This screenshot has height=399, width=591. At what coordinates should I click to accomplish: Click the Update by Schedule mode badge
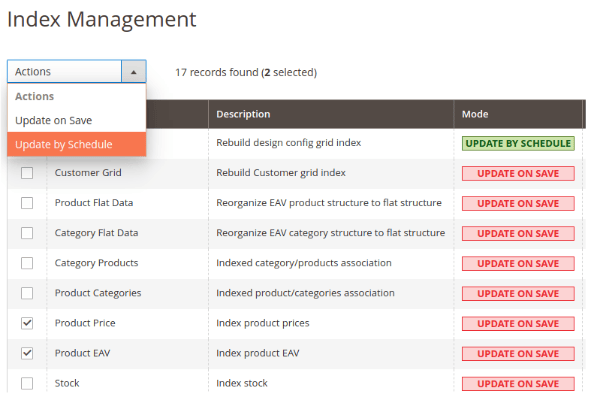click(x=518, y=144)
